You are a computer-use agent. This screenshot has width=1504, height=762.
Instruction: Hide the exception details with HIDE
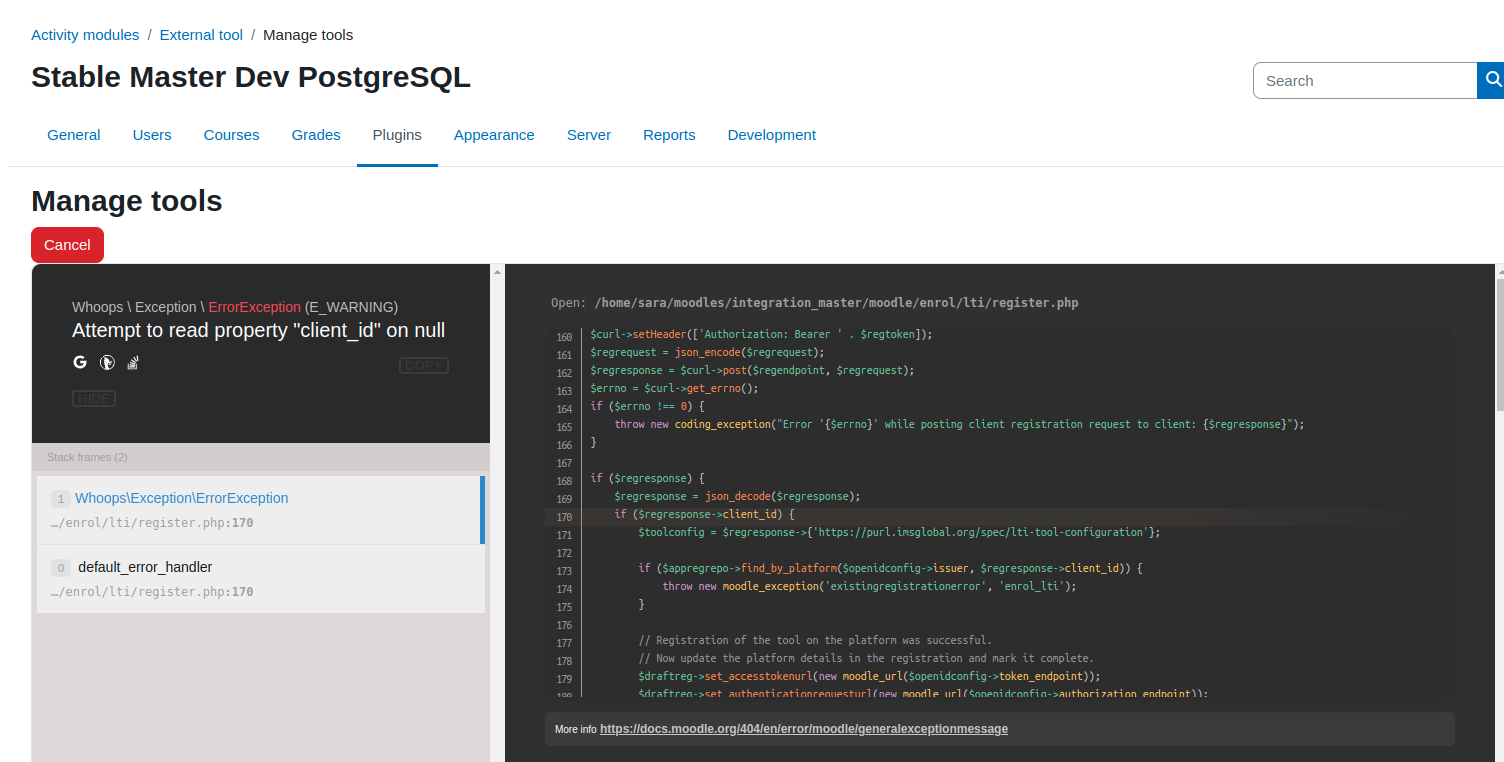pyautogui.click(x=94, y=399)
